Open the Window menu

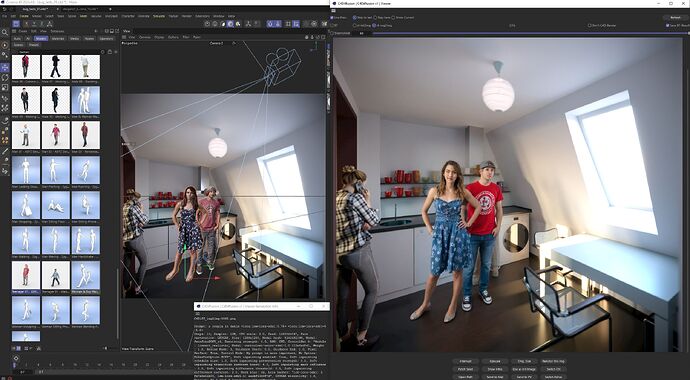(218, 16)
